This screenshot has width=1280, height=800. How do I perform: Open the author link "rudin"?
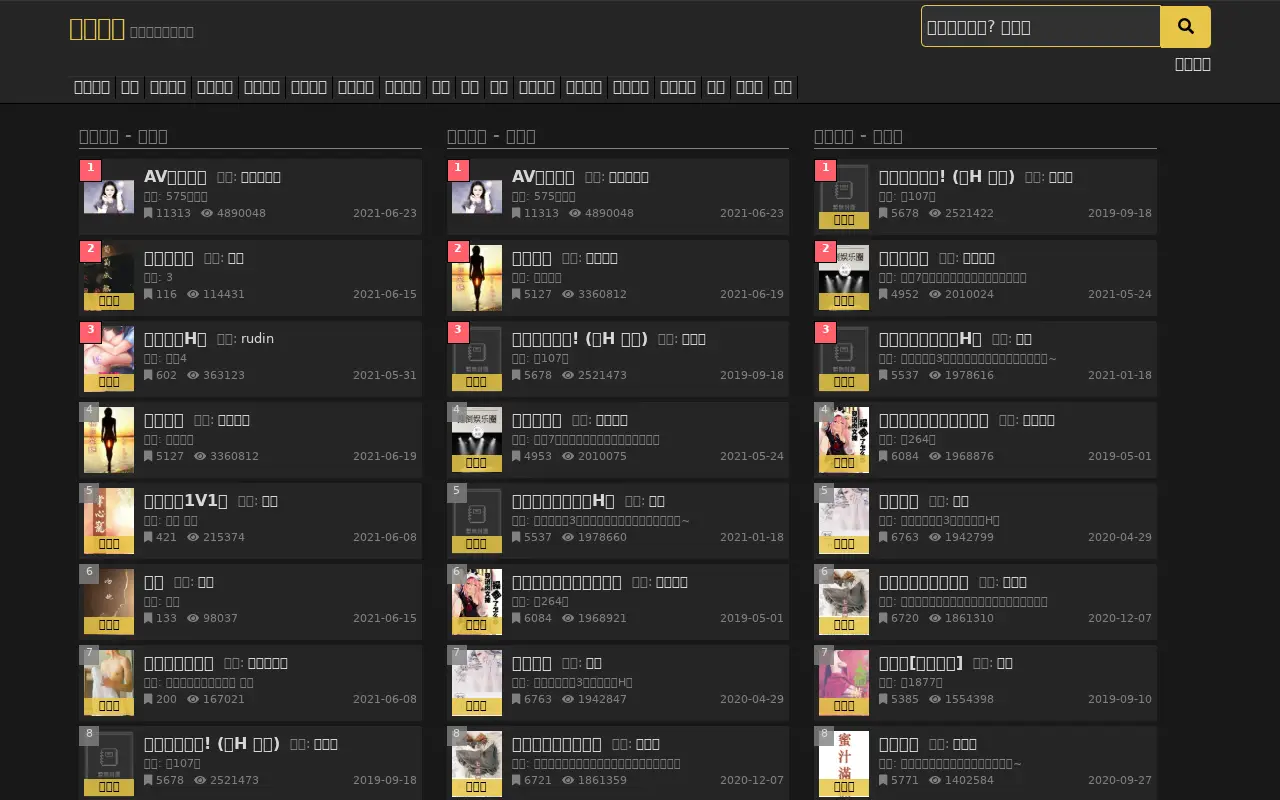(257, 339)
